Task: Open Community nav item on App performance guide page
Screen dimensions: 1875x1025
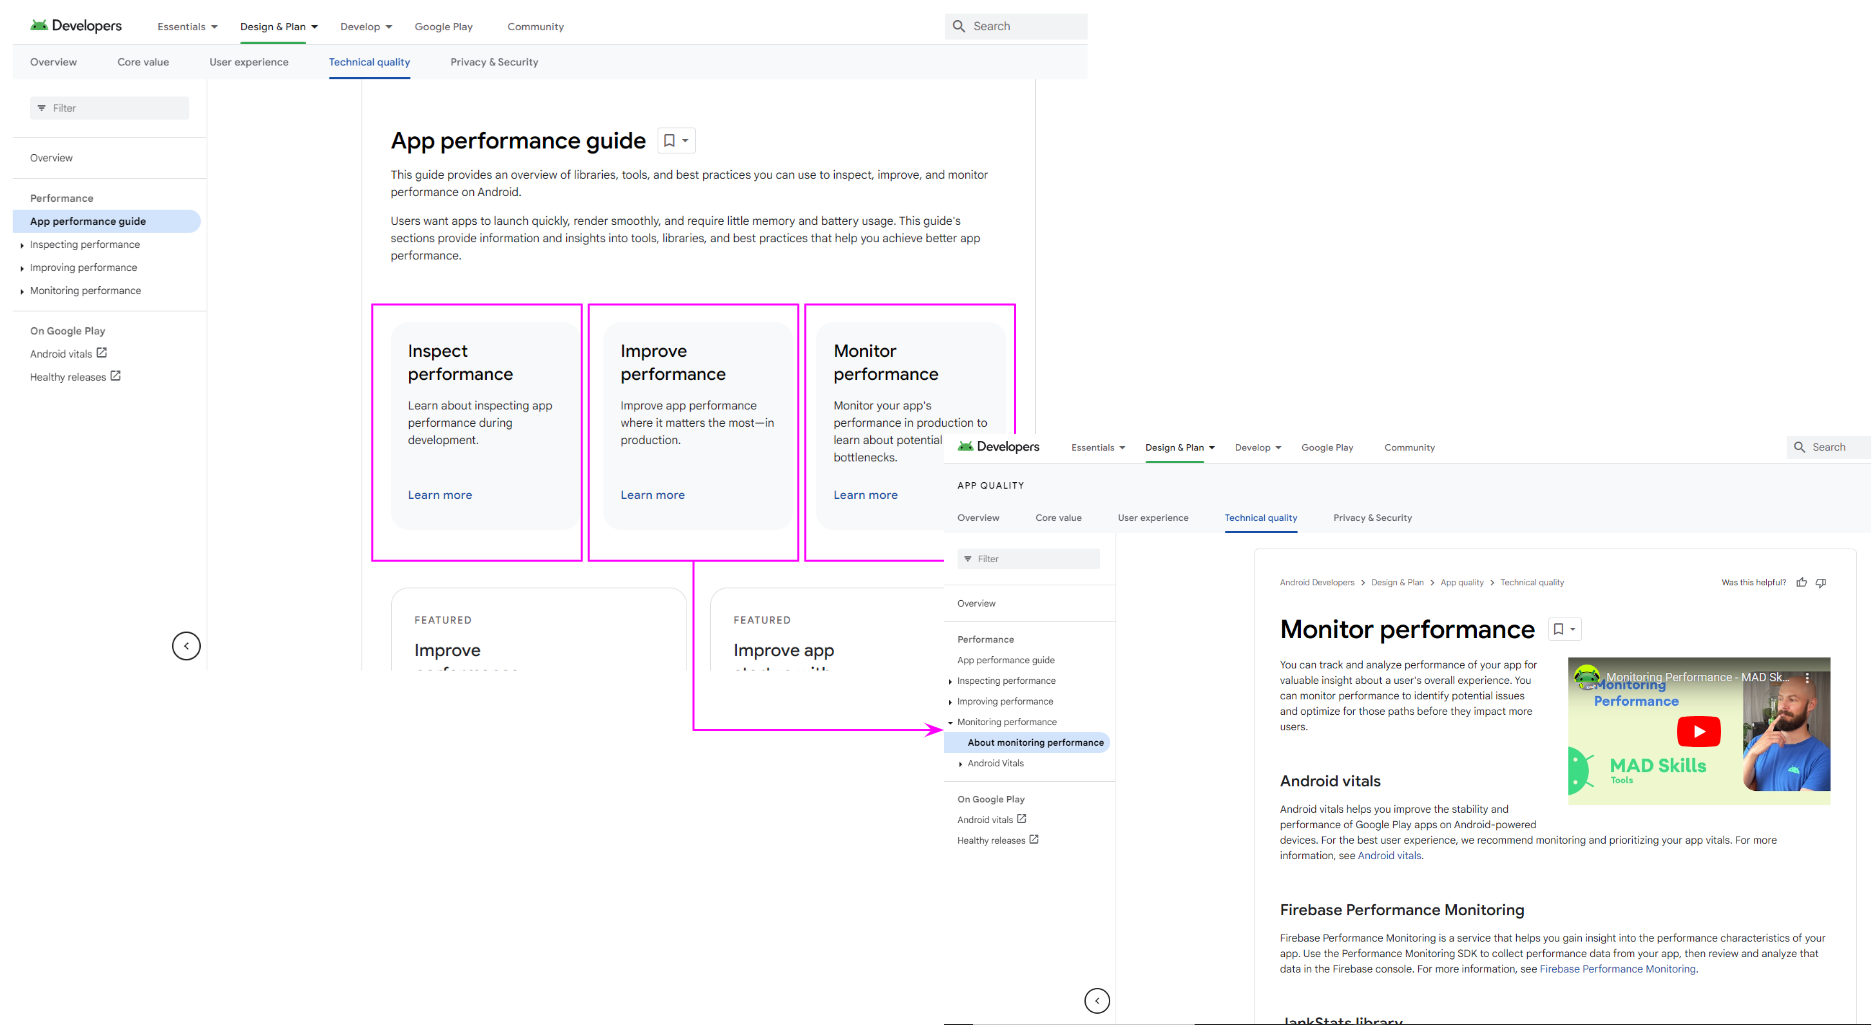Action: [x=535, y=27]
